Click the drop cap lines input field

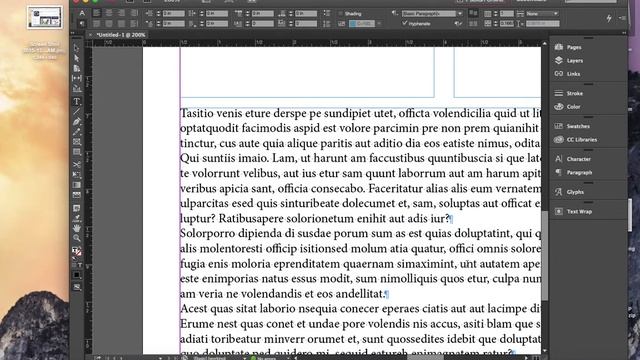point(262,24)
